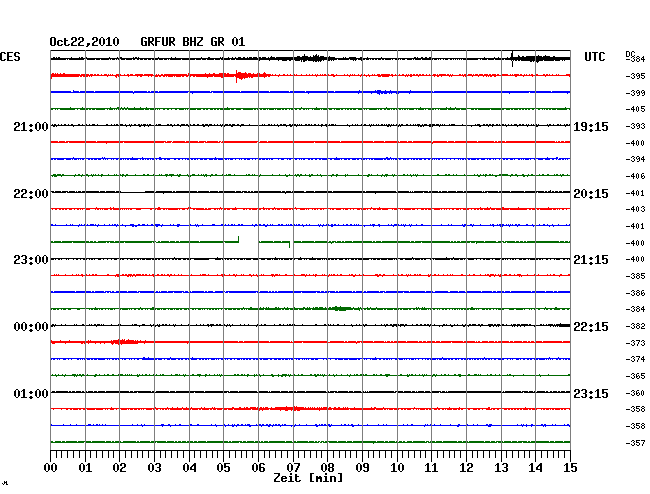Screen dimensions: 650x494
Task: Select the 01:00 local time label
Action: [31, 394]
